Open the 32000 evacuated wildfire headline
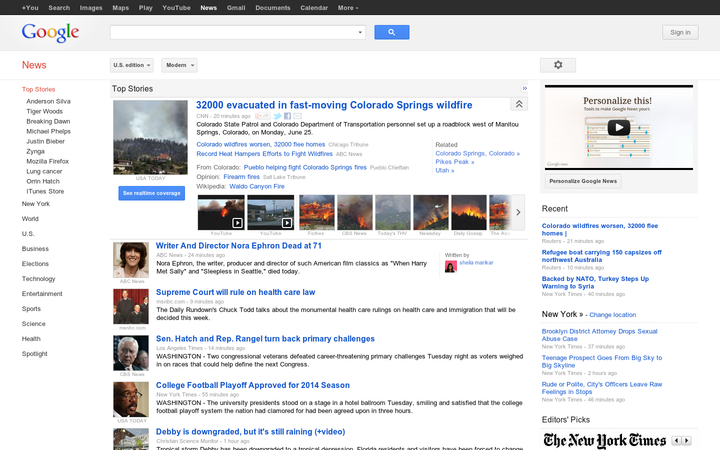 pyautogui.click(x=334, y=105)
